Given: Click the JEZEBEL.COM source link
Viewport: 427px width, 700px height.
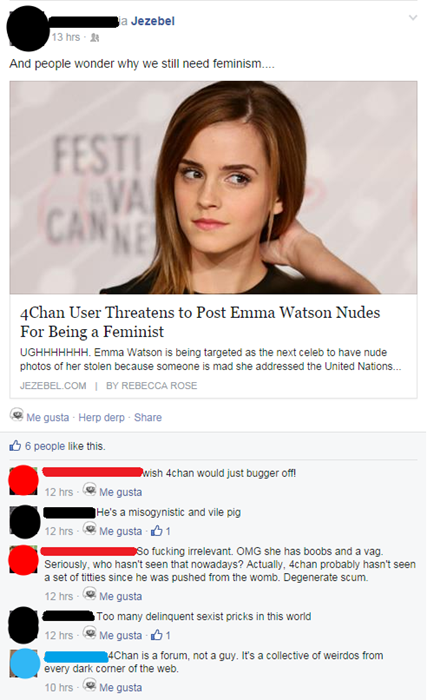Looking at the screenshot, I should pos(53,386).
